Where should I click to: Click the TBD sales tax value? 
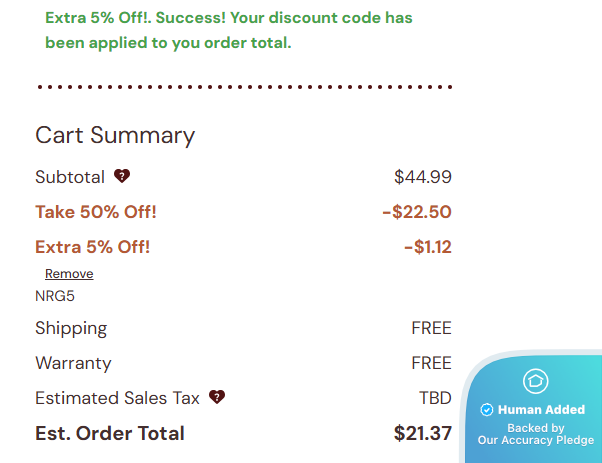(x=435, y=398)
